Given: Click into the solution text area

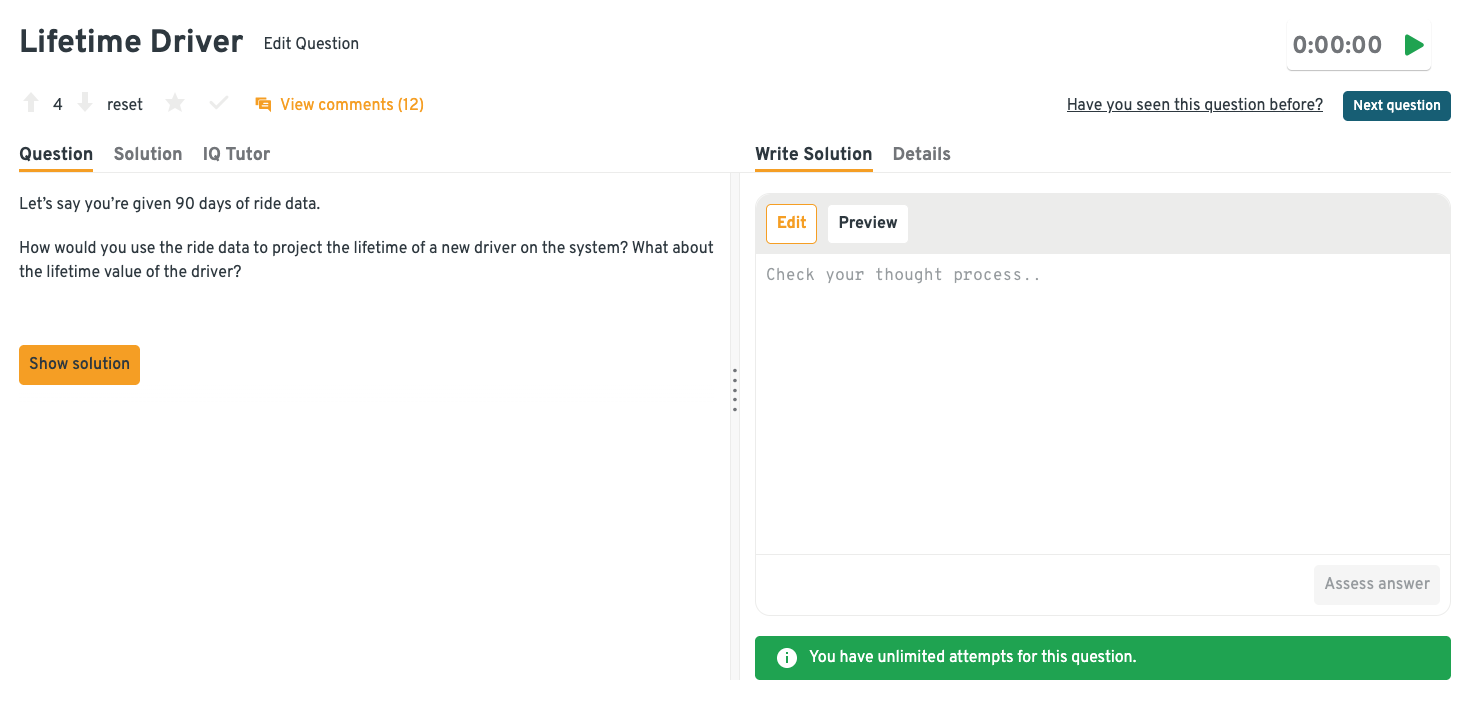Looking at the screenshot, I should 1102,400.
